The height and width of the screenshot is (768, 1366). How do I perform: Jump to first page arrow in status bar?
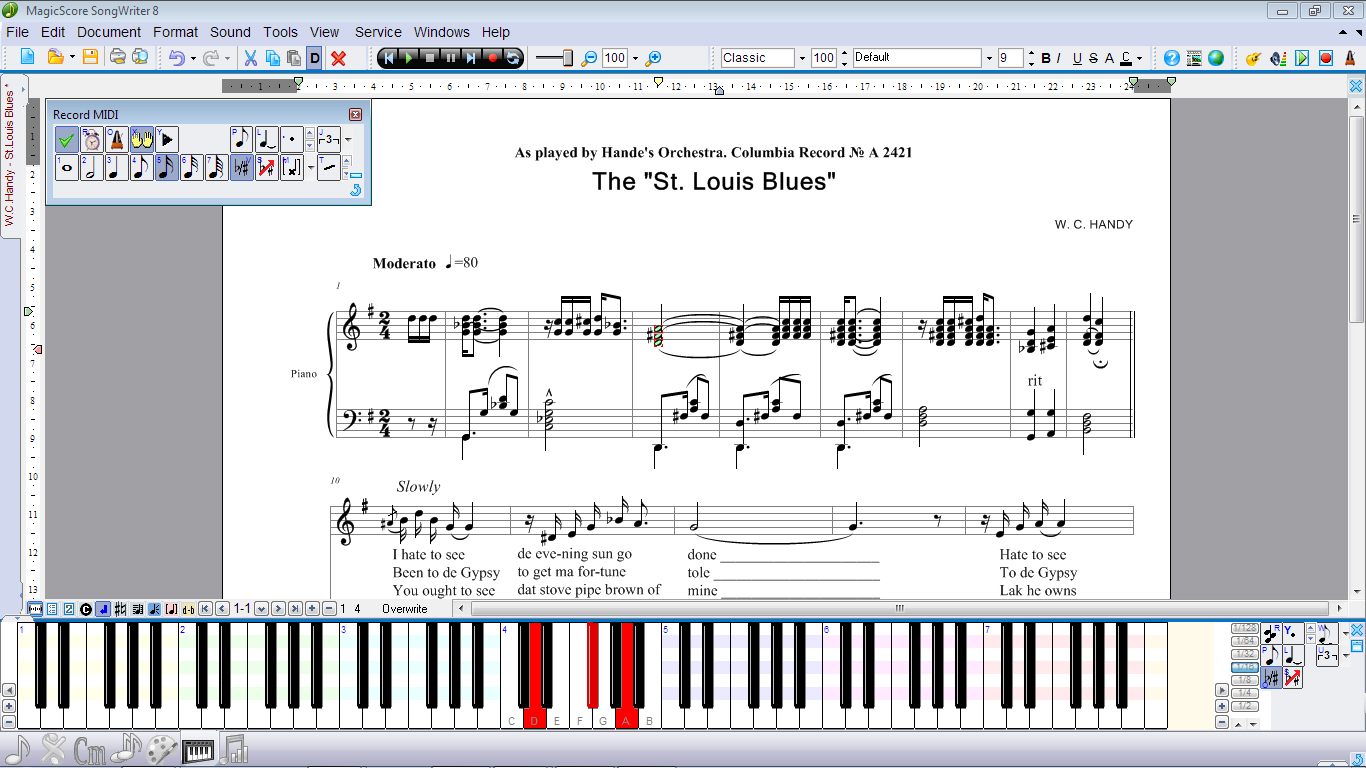pos(205,608)
